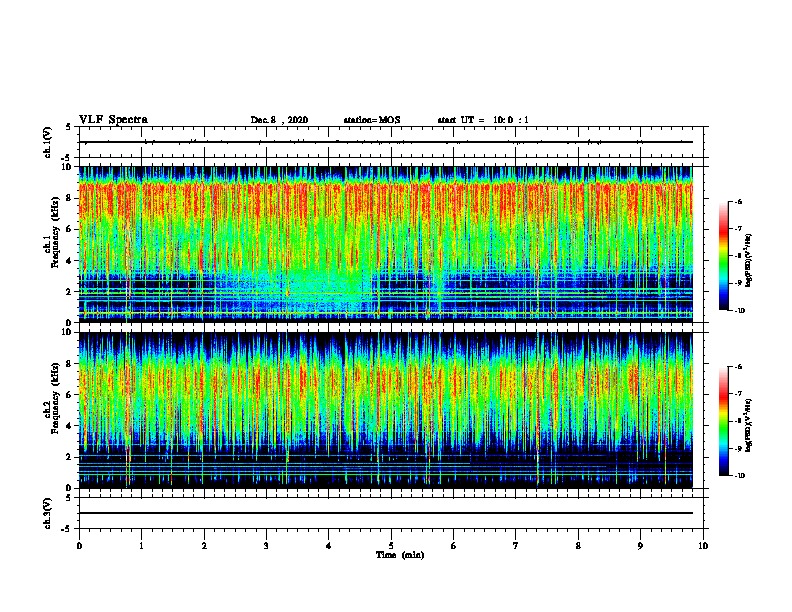This screenshot has width=792, height=612.
Task: Click the "Dec. 8, 2020" date label
Action: click(x=279, y=120)
